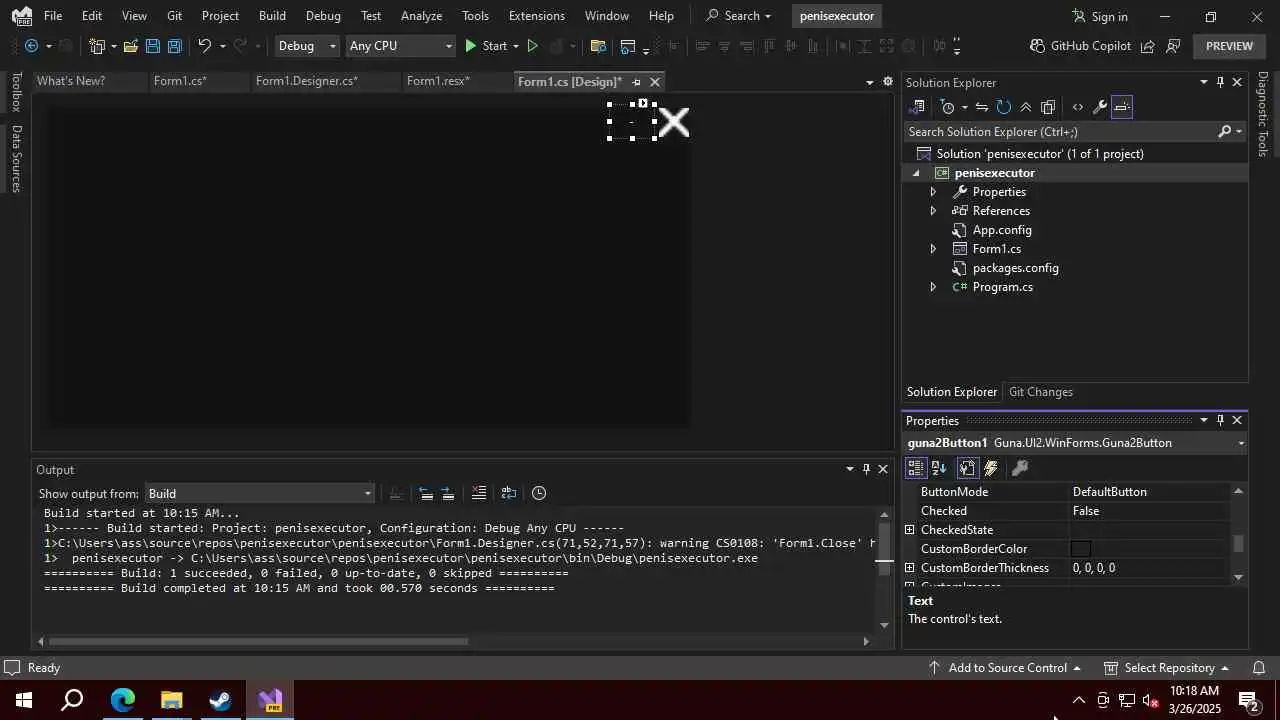Switch views icon in Solution Explorer toolbar
The width and height of the screenshot is (1280, 720).
[917, 107]
